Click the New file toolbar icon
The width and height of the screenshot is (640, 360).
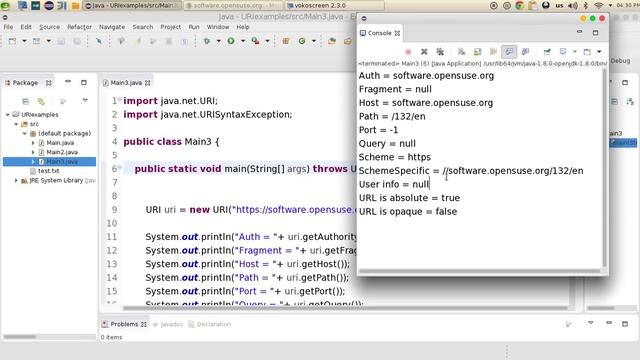(12, 41)
